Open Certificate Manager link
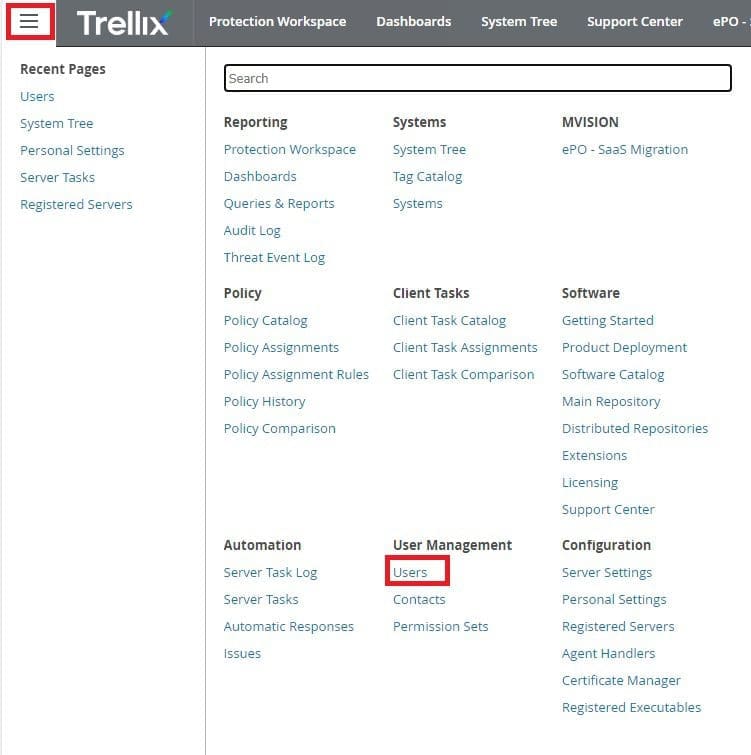This screenshot has width=751, height=755. tap(621, 680)
